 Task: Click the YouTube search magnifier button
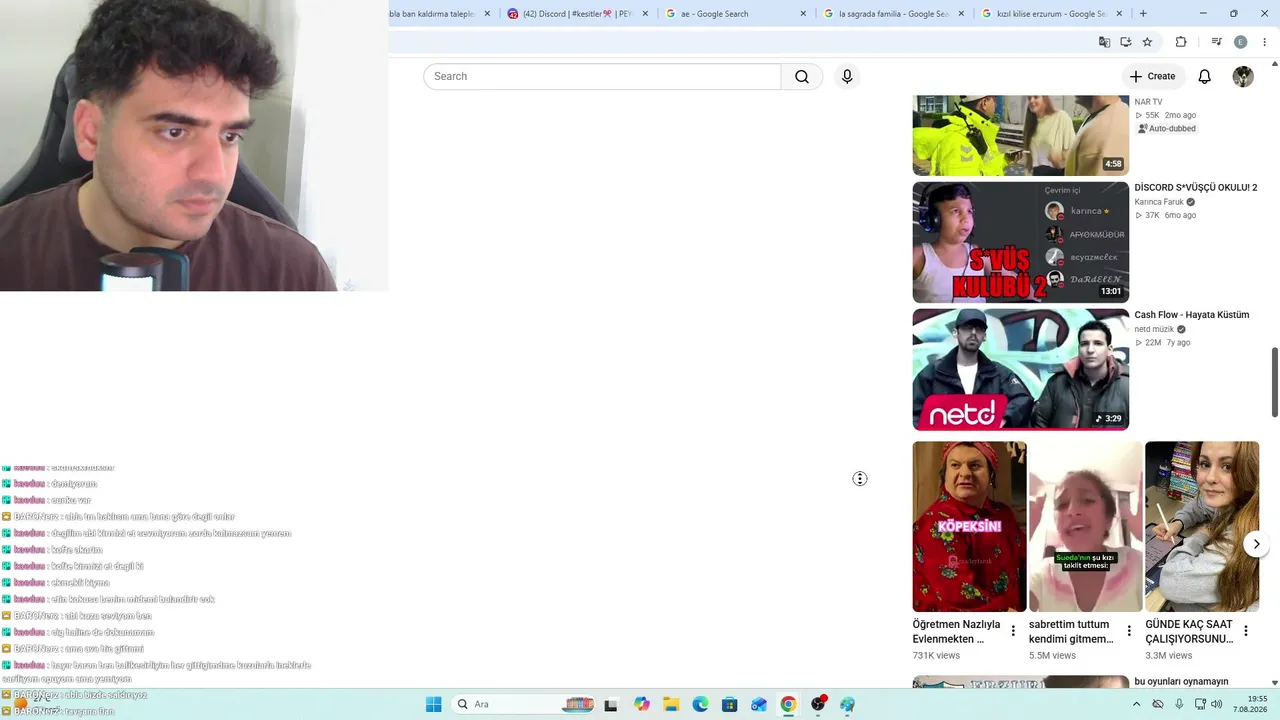801,77
